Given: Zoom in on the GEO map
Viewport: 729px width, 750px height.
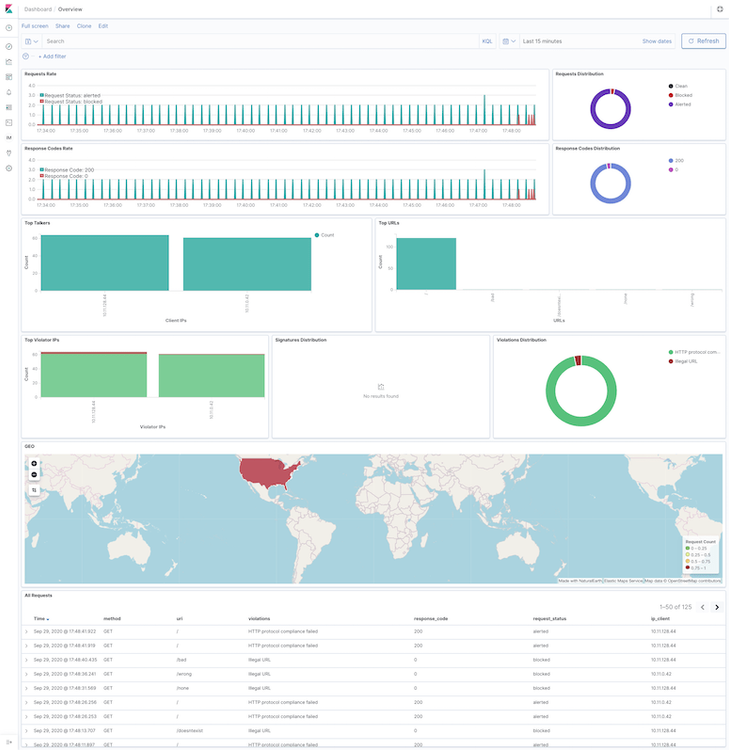Looking at the screenshot, I should 34,464.
